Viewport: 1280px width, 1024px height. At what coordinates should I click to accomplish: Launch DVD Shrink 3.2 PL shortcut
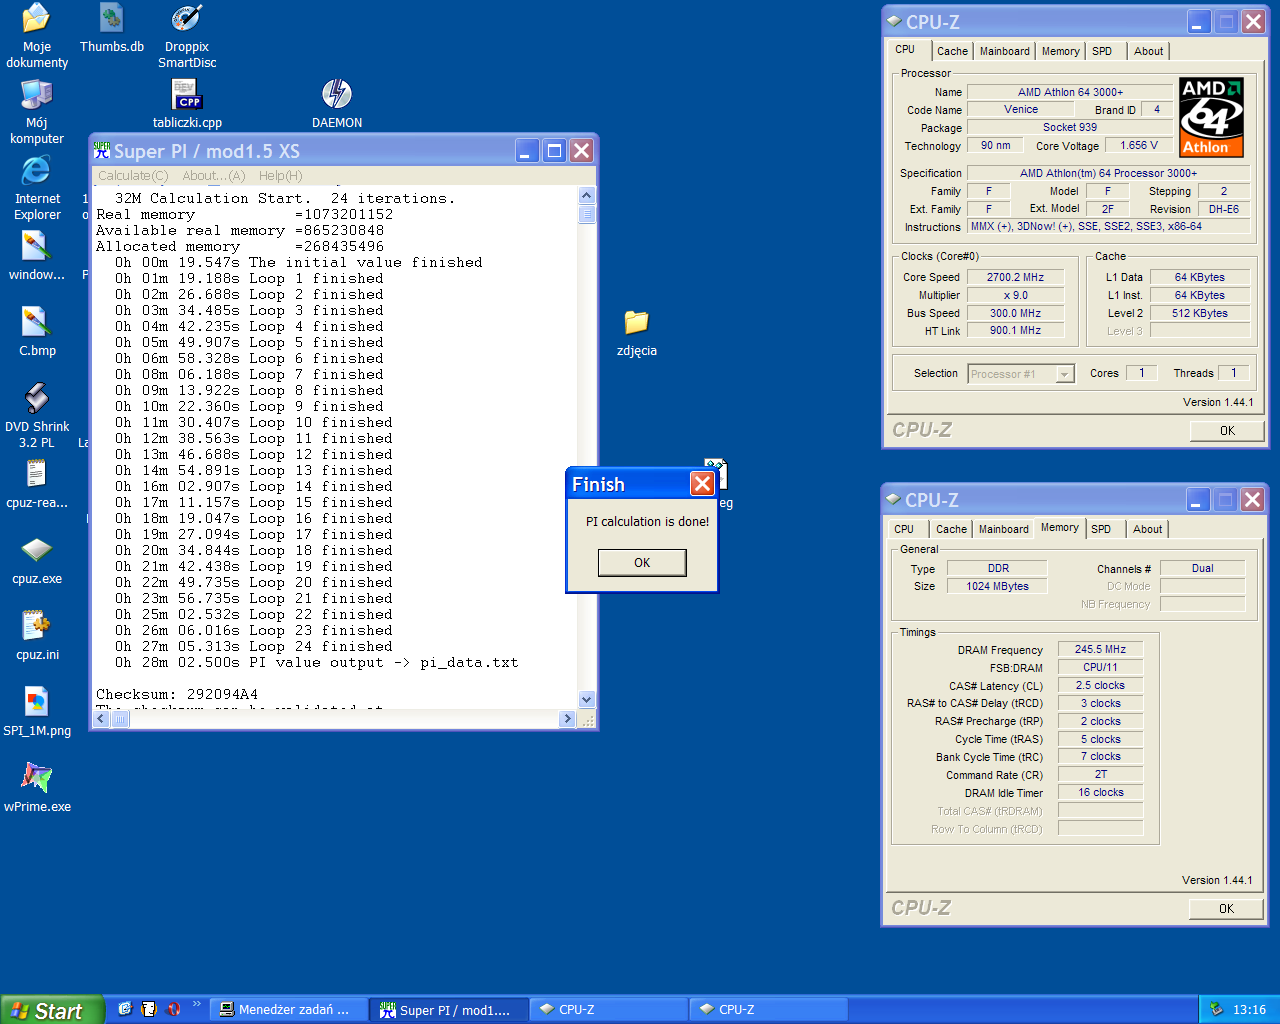(x=37, y=415)
